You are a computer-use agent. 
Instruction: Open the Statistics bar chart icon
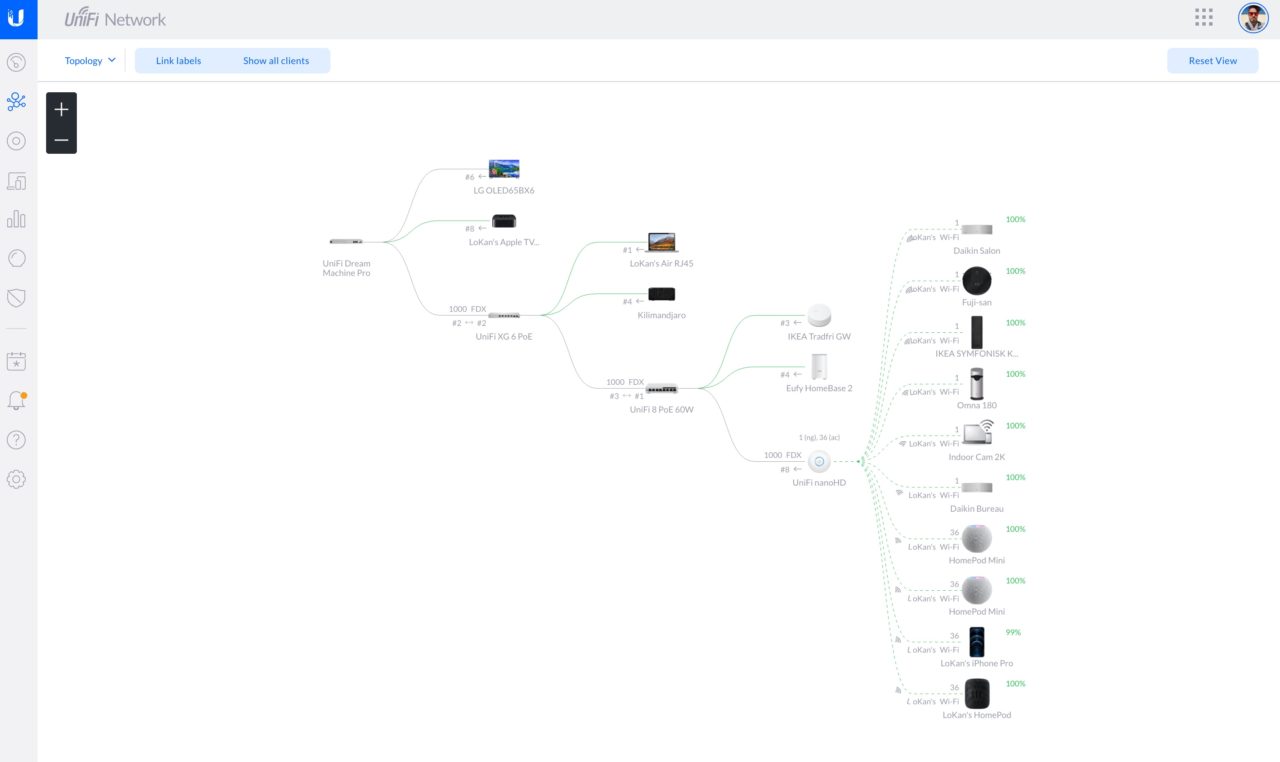pos(16,219)
